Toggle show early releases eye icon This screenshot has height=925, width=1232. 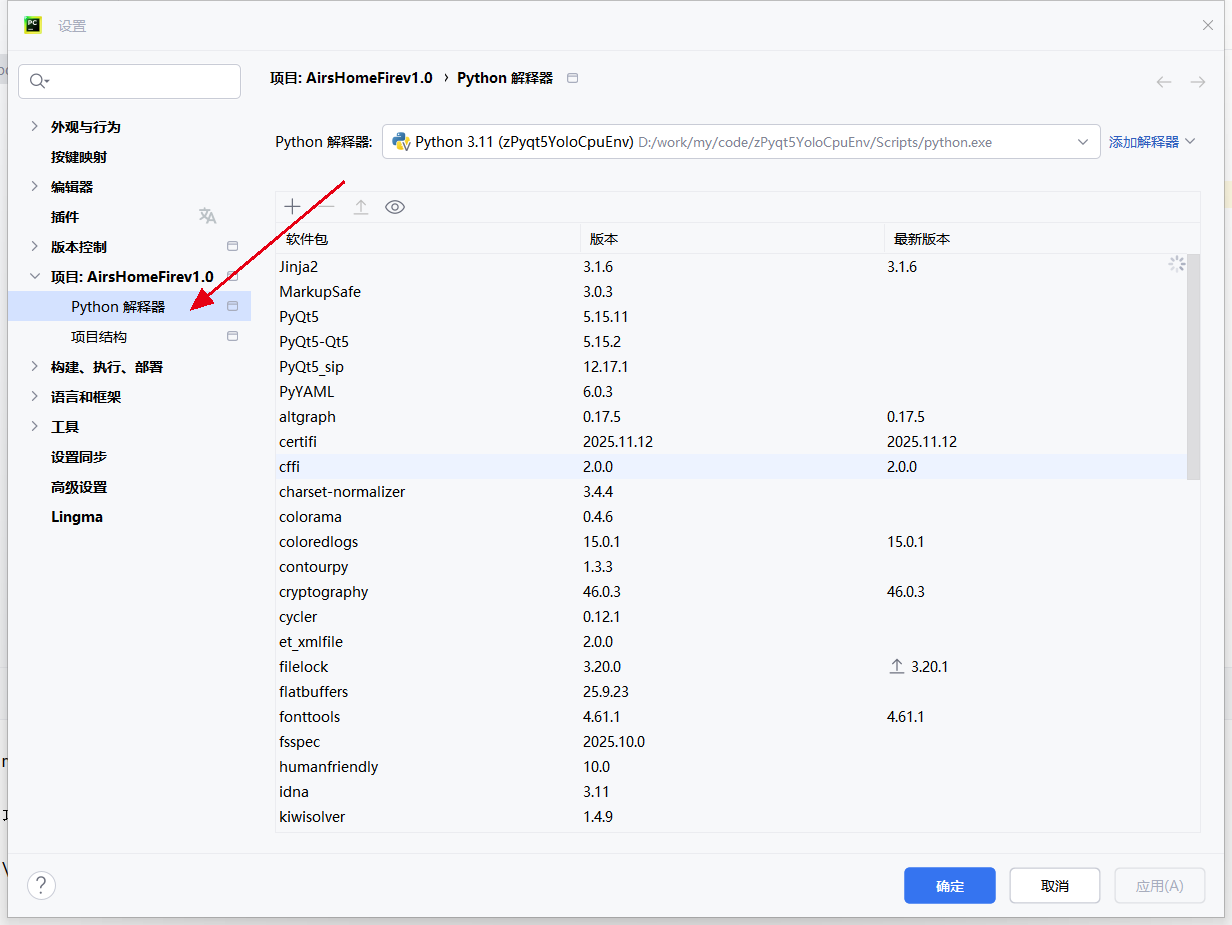(x=395, y=207)
